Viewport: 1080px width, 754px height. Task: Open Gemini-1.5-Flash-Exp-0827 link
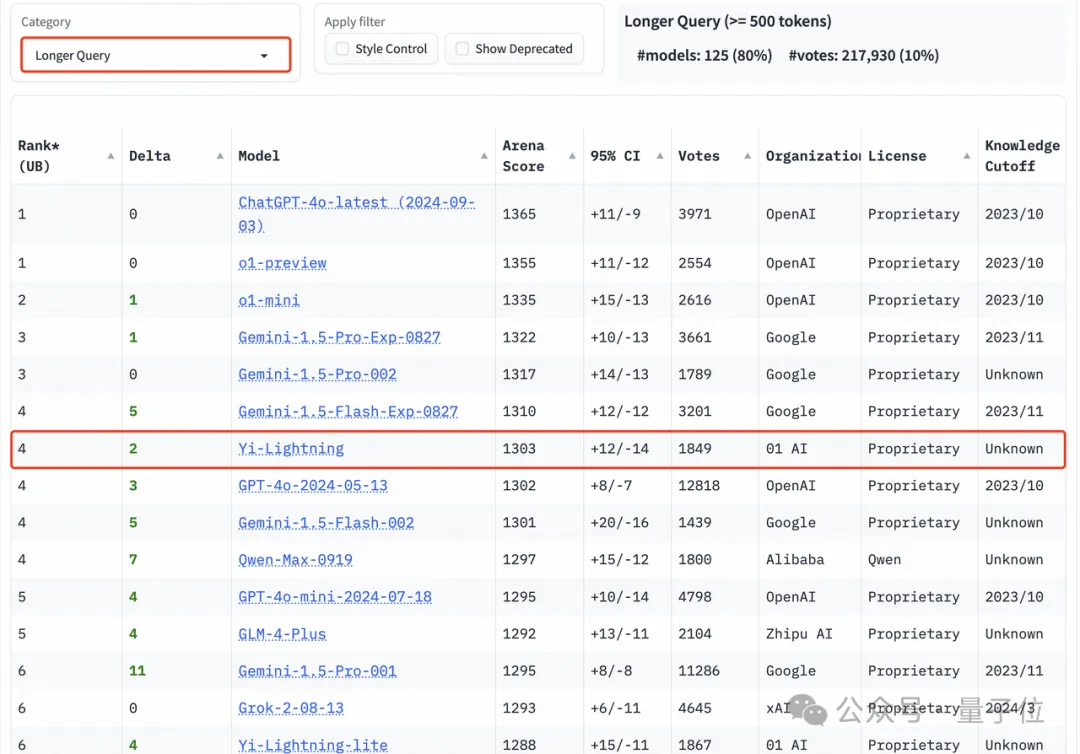(x=348, y=412)
